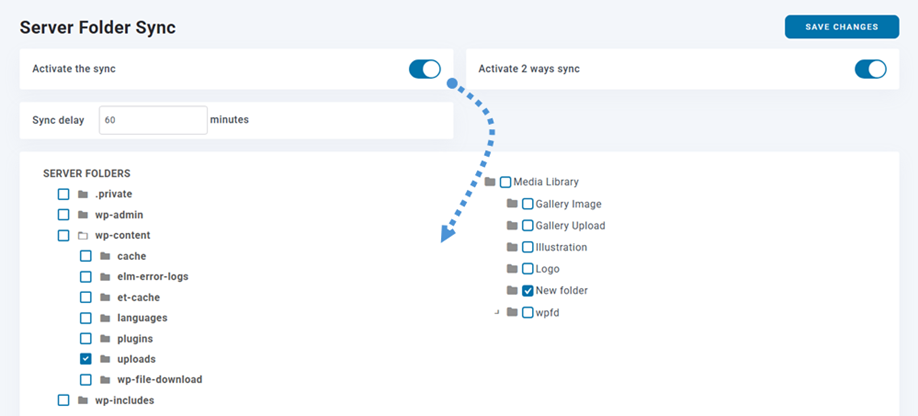Click the folder icon beside .private
The height and width of the screenshot is (416, 918).
click(x=83, y=194)
